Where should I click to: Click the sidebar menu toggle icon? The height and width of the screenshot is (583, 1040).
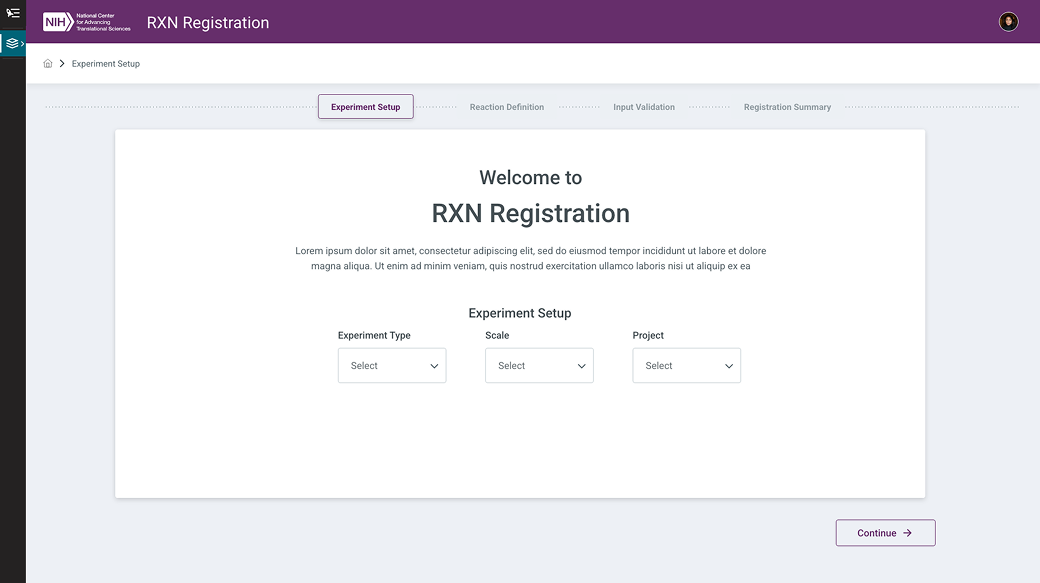tap(13, 13)
